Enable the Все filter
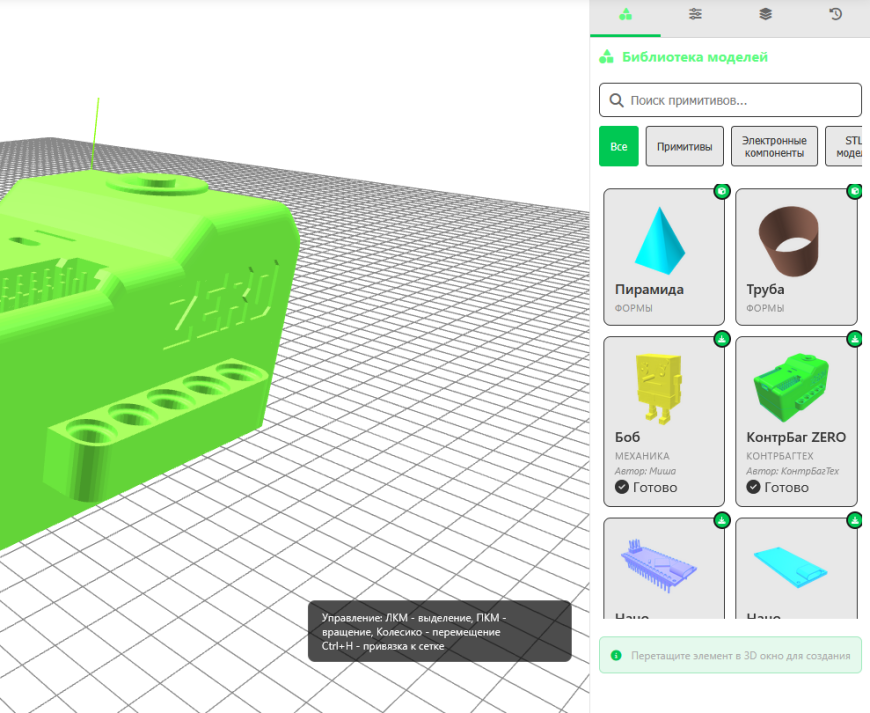The image size is (870, 713). point(618,145)
